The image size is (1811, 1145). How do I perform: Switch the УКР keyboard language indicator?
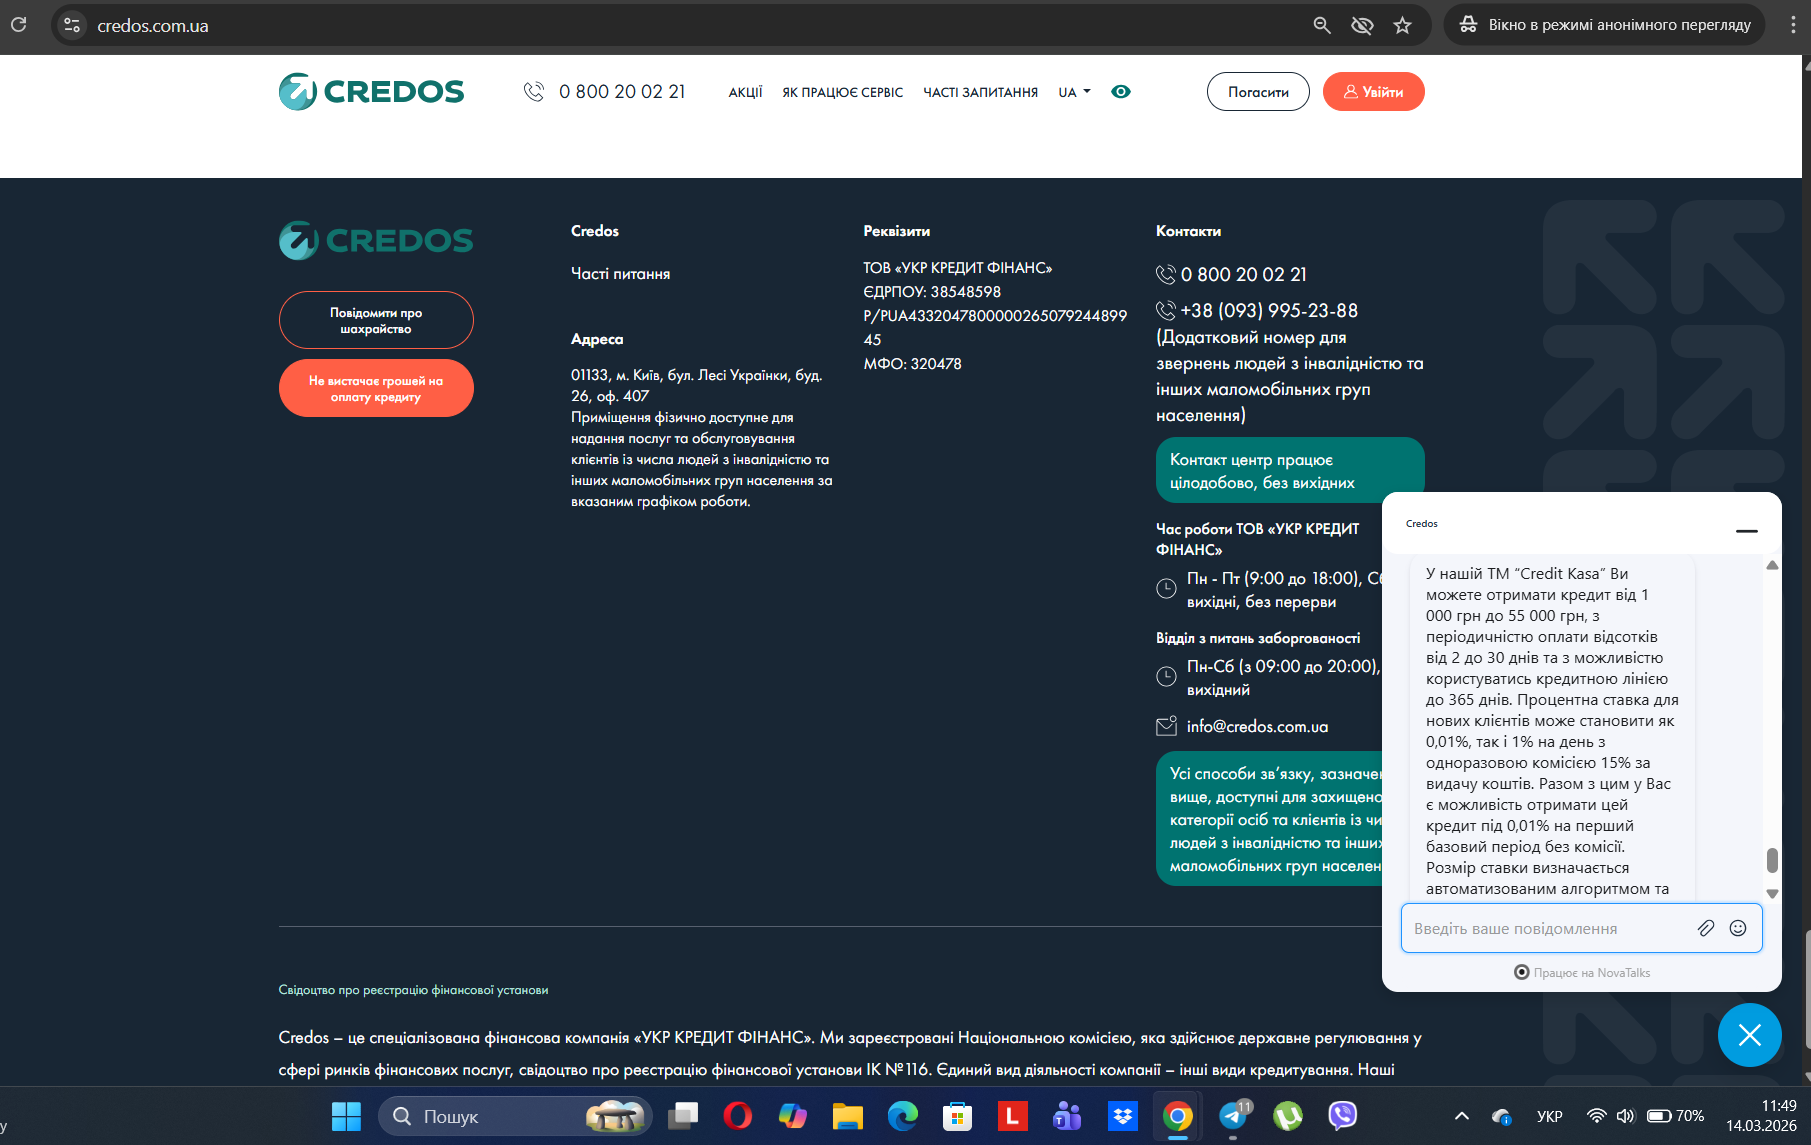click(1550, 1116)
